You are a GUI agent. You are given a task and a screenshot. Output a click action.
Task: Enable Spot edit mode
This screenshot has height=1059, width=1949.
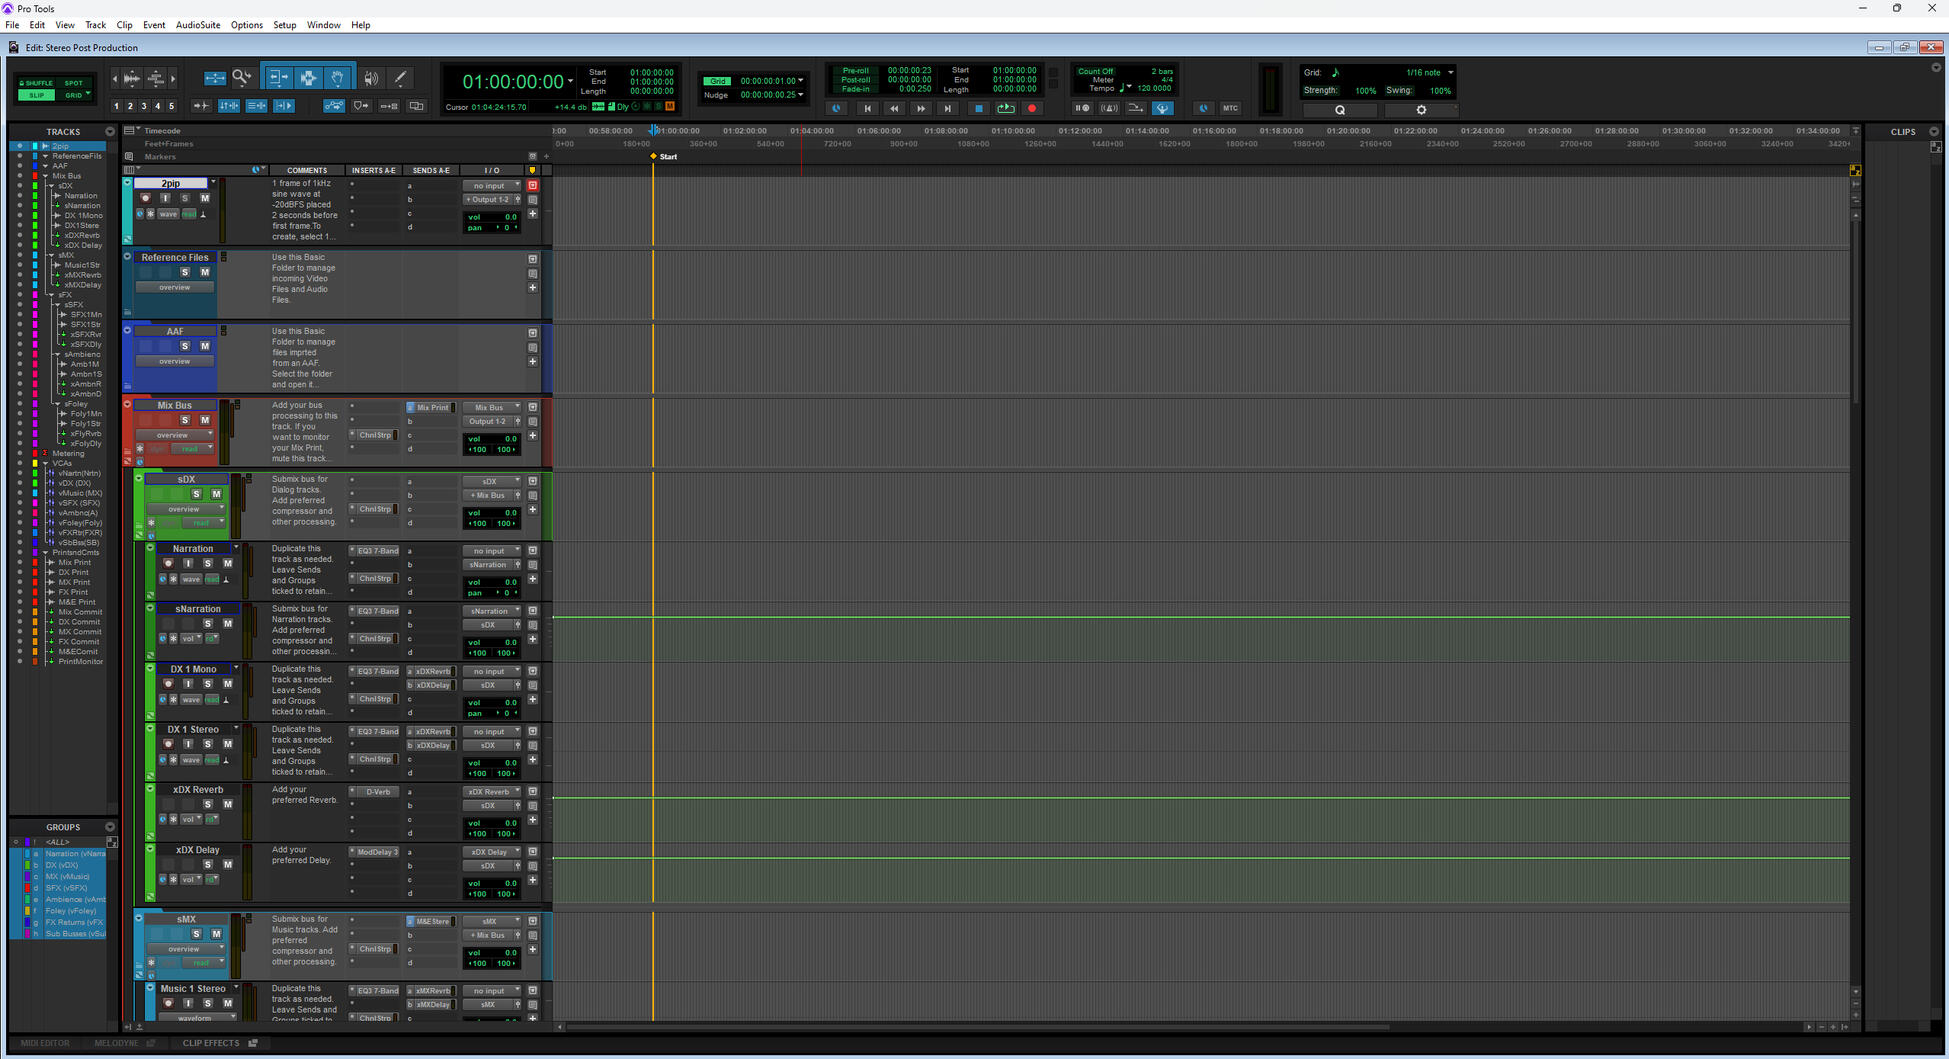[74, 83]
